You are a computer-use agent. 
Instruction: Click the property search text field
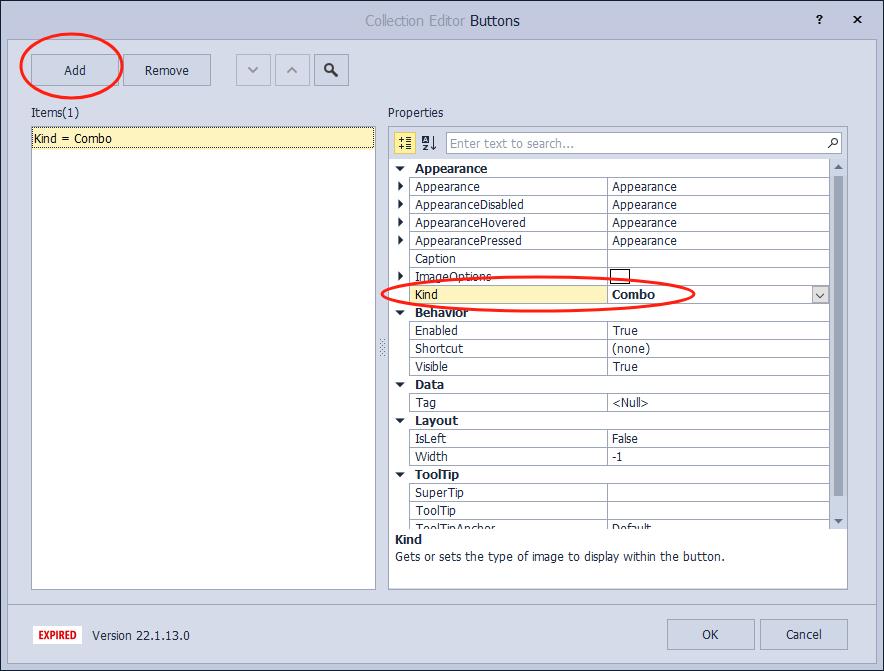tap(635, 143)
